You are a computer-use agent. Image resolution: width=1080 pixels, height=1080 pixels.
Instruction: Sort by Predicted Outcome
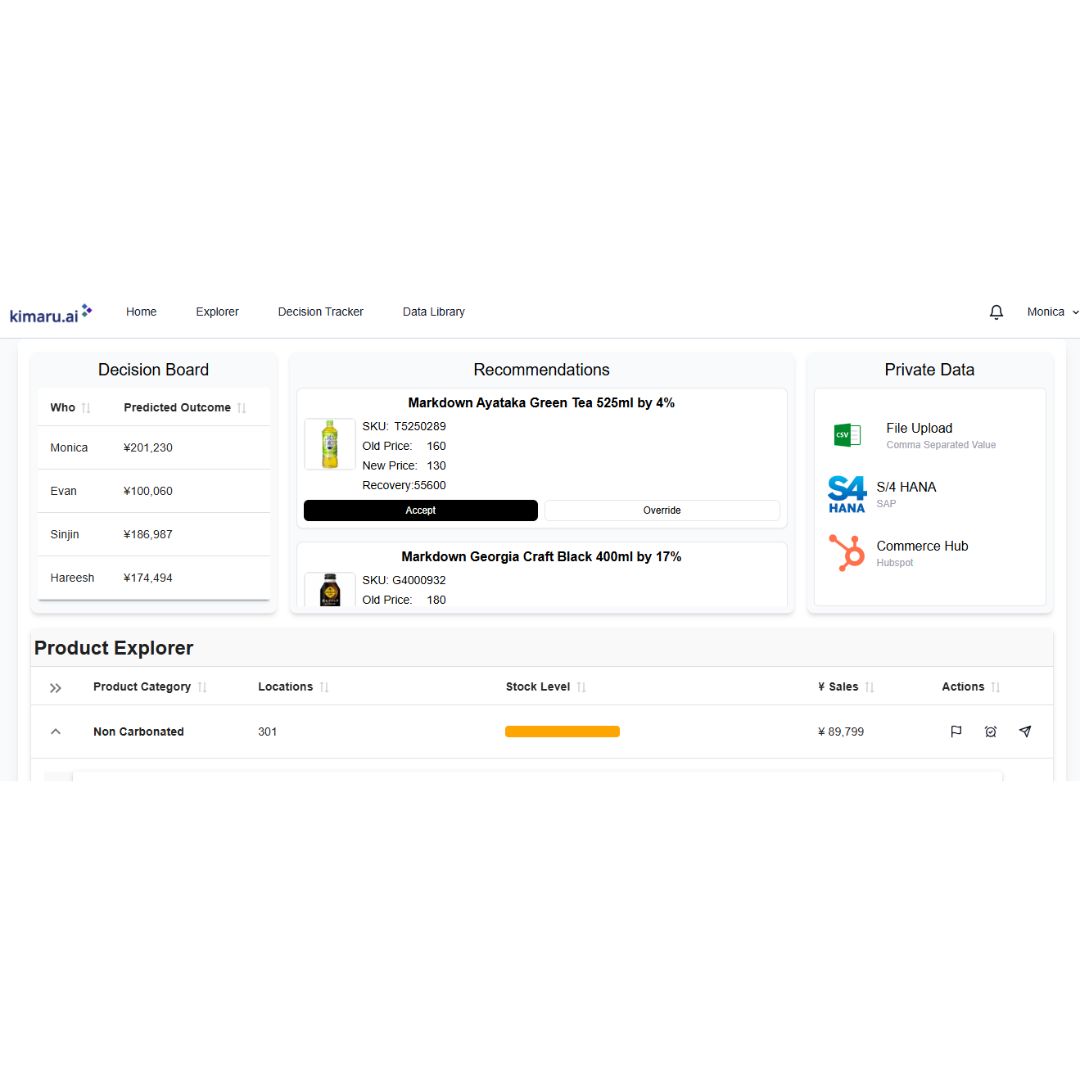(x=242, y=408)
